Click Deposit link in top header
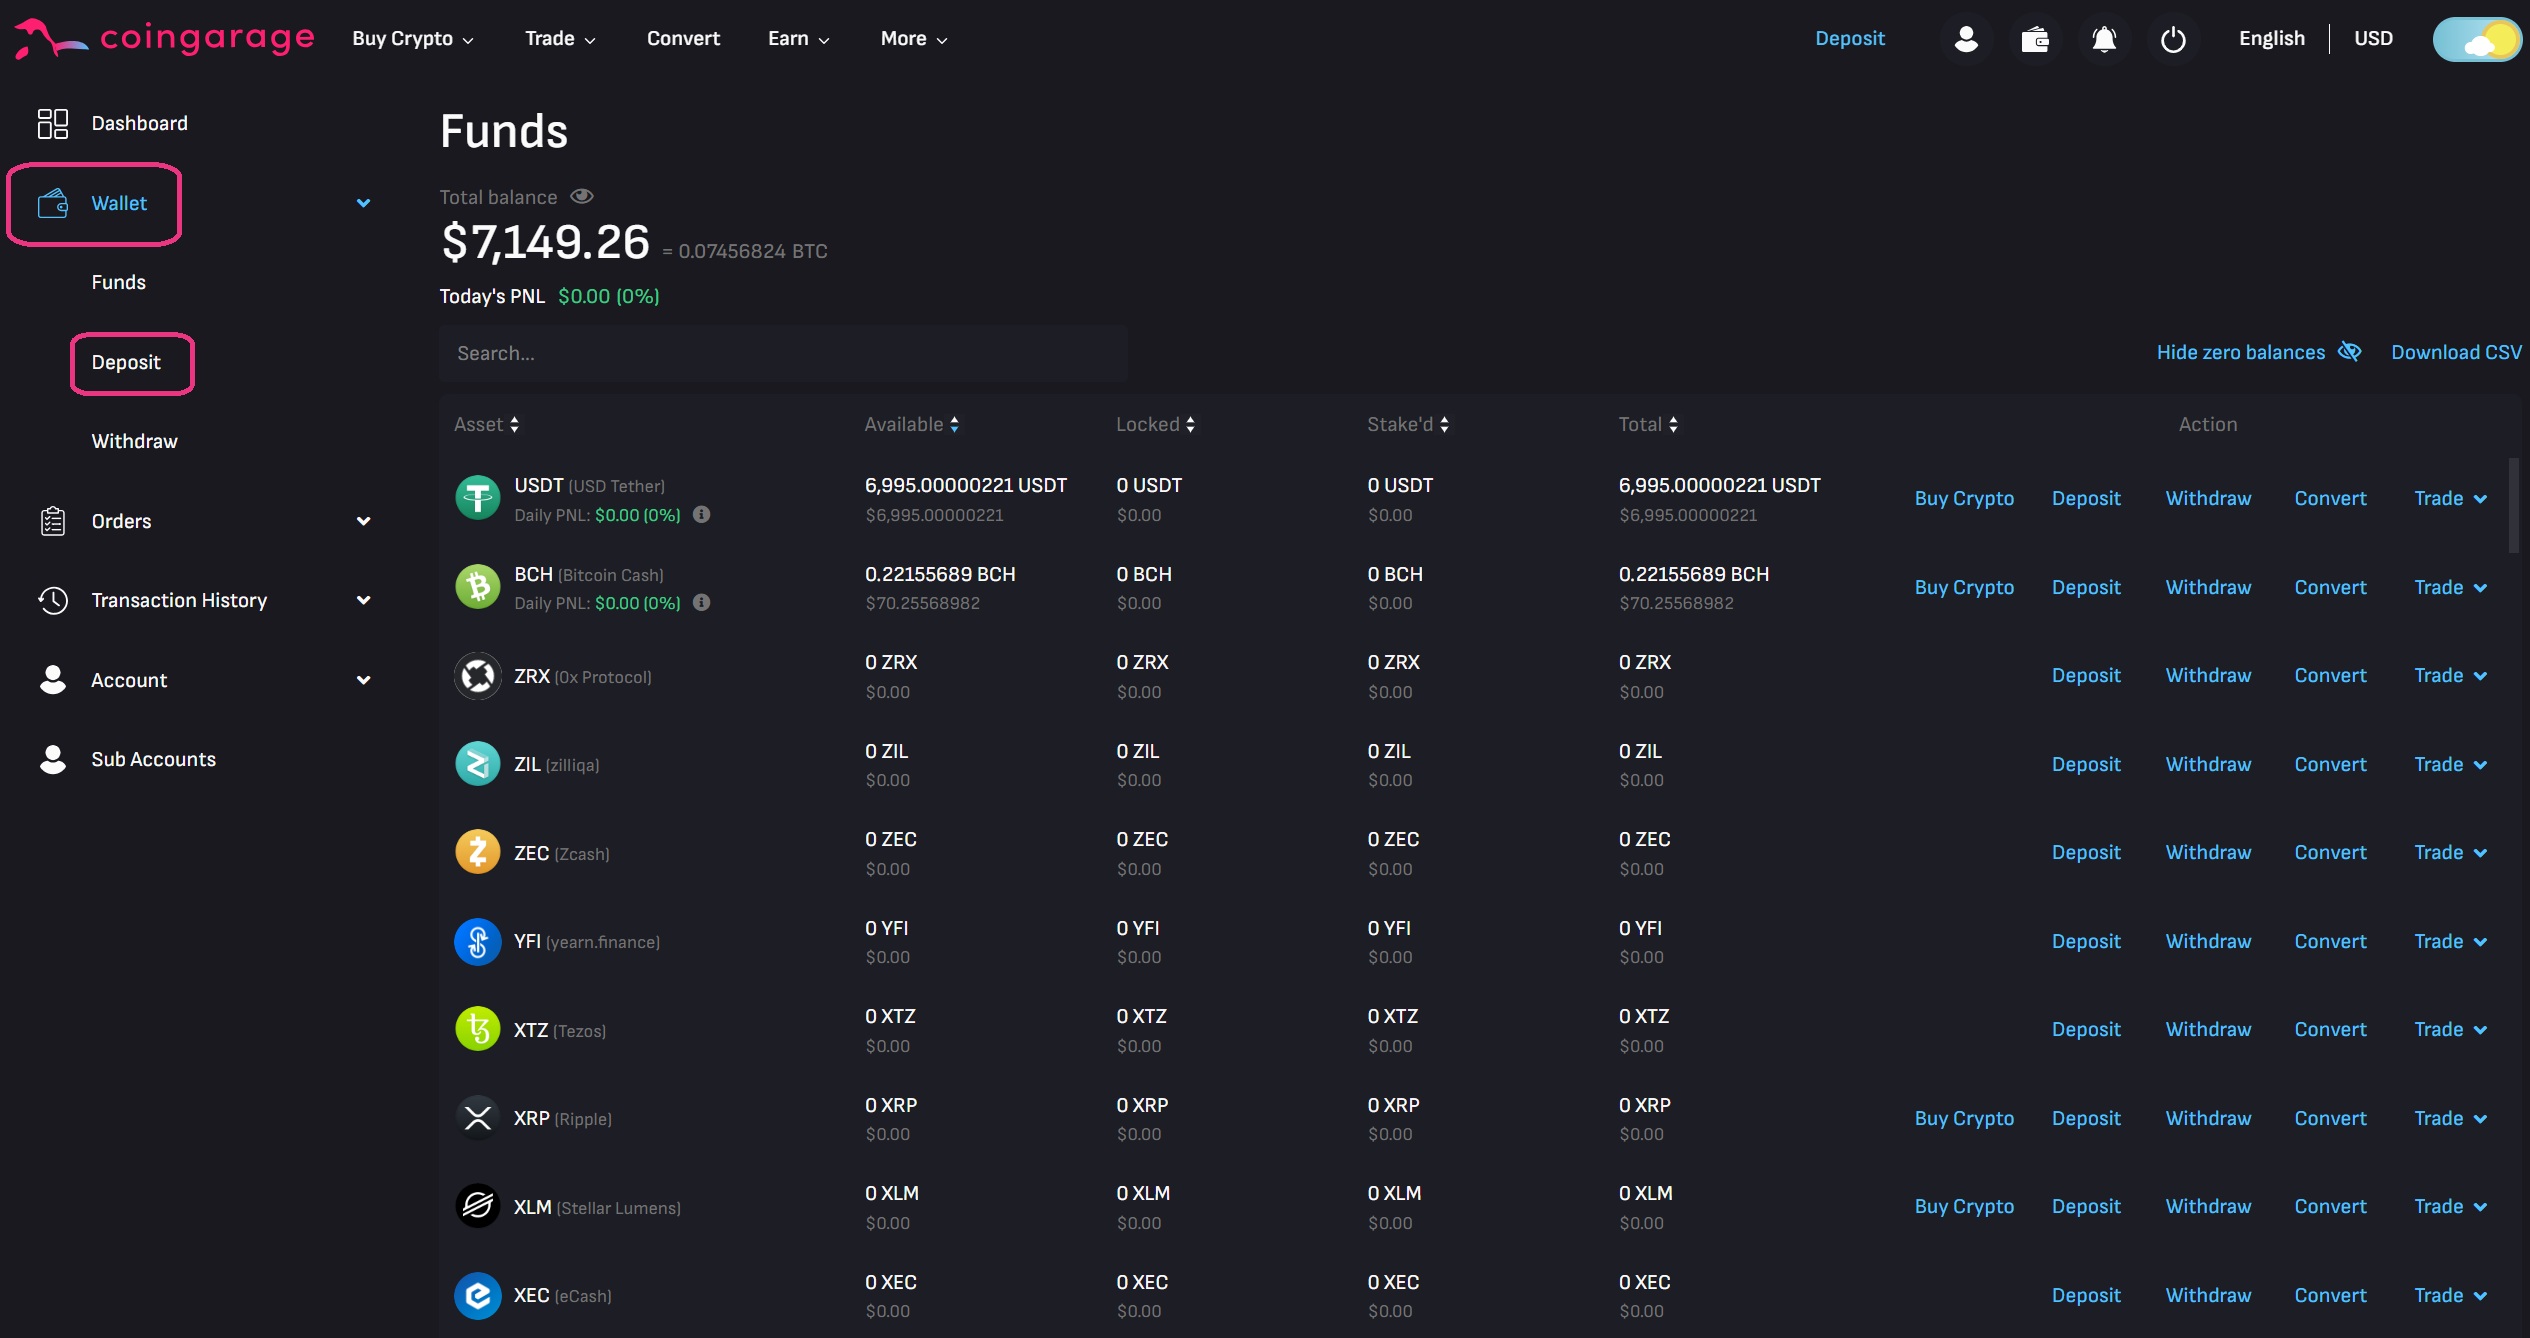Viewport: 2530px width, 1338px height. click(x=1850, y=38)
